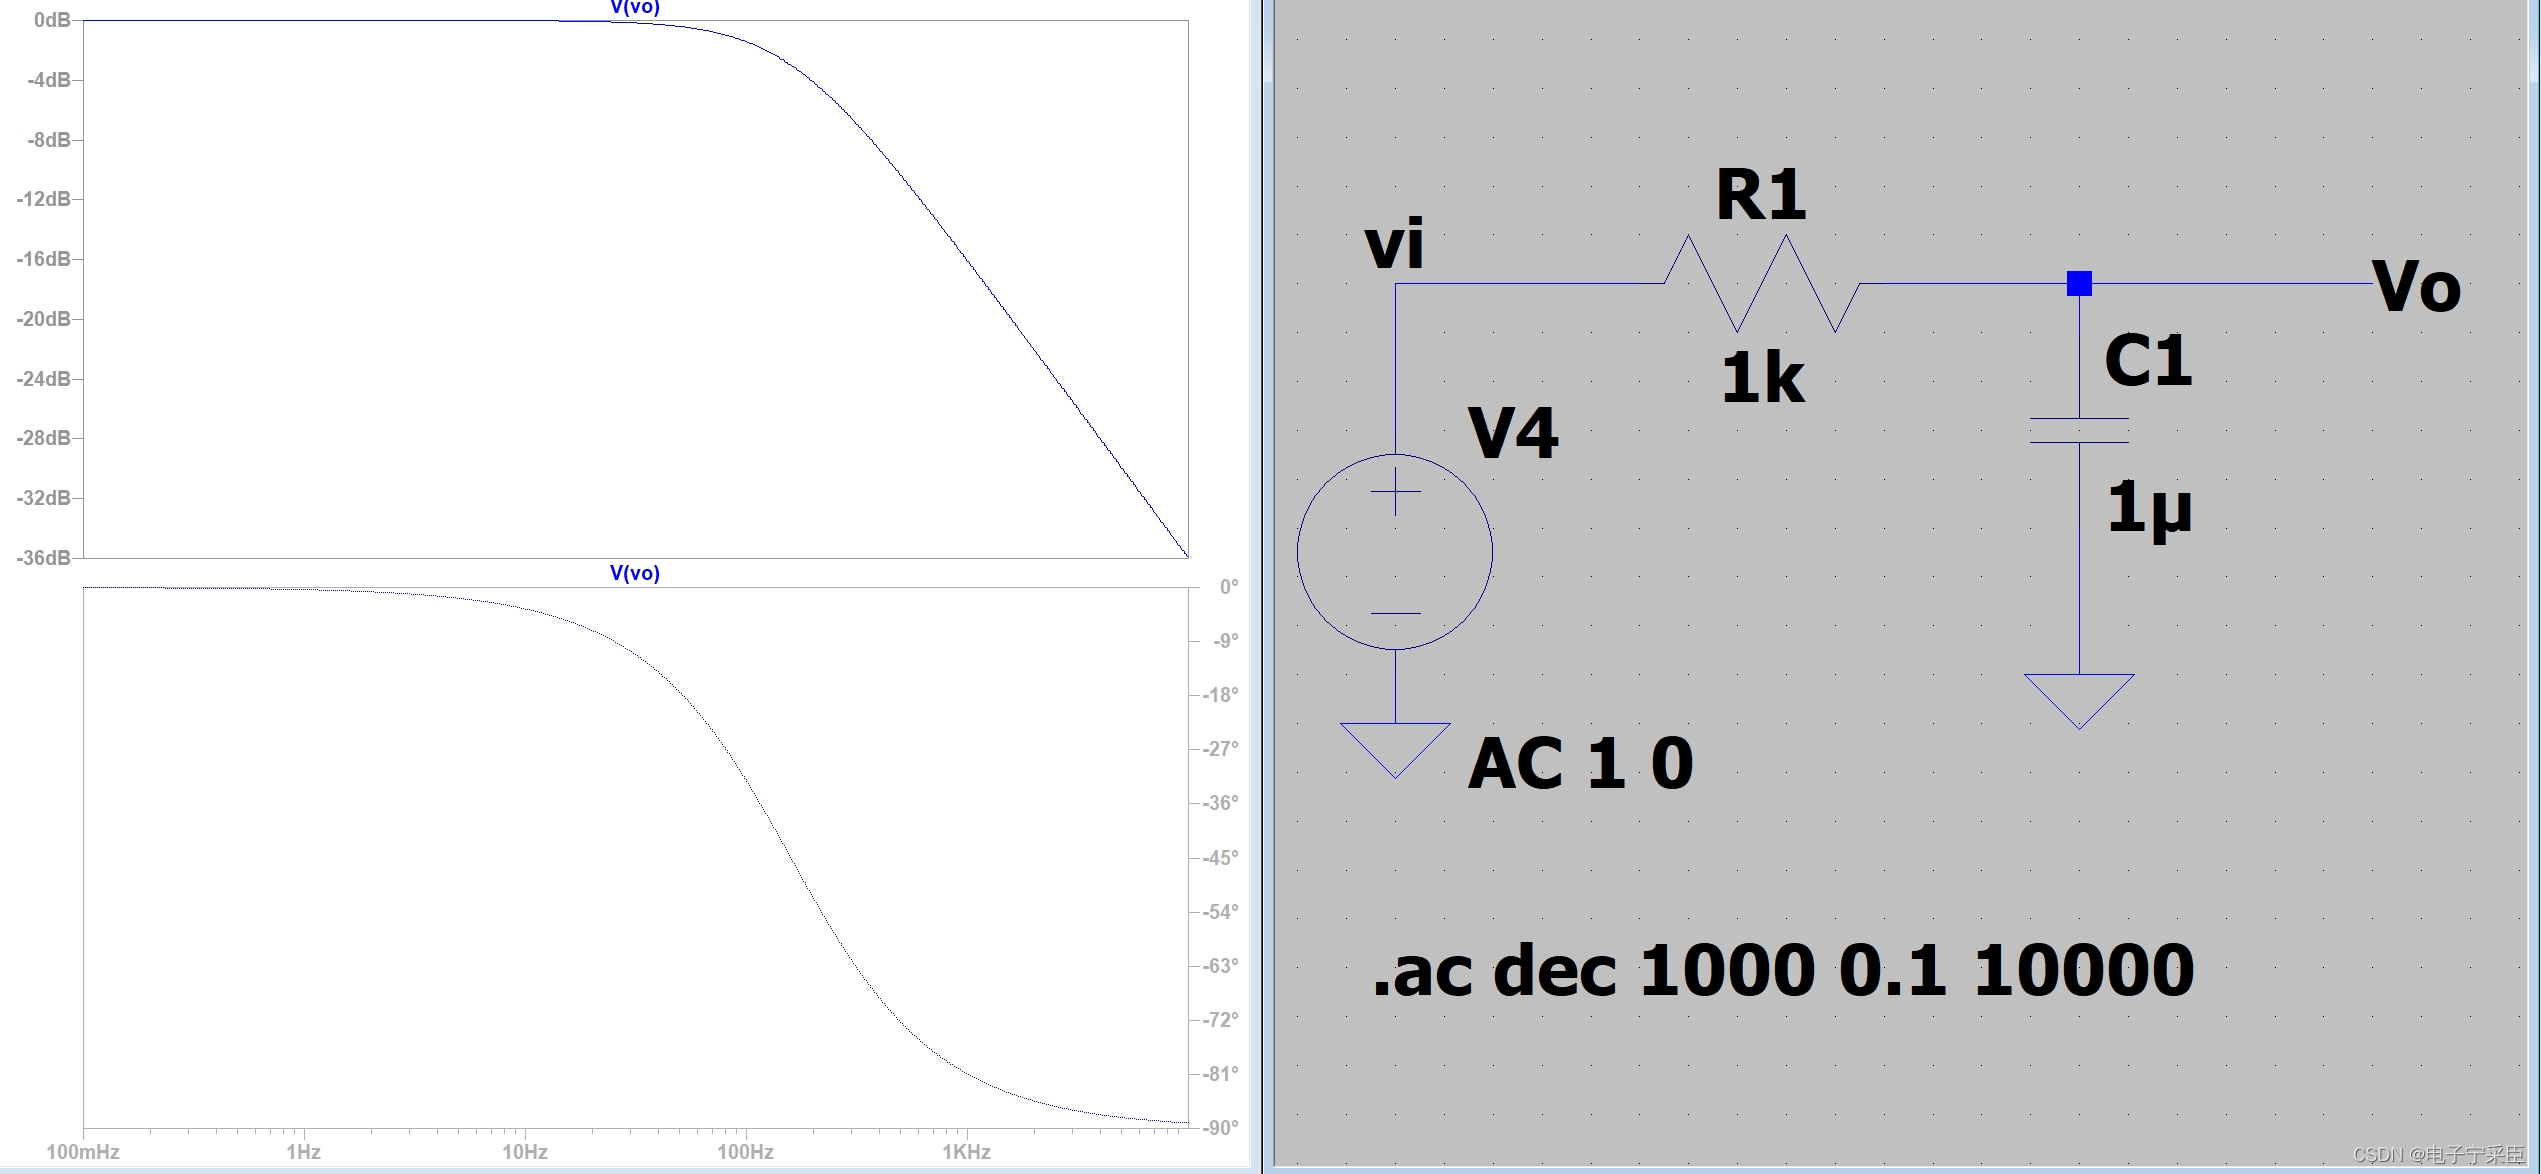Click the Vo output net label
Screen dimensions: 2541x1174
coord(2416,287)
